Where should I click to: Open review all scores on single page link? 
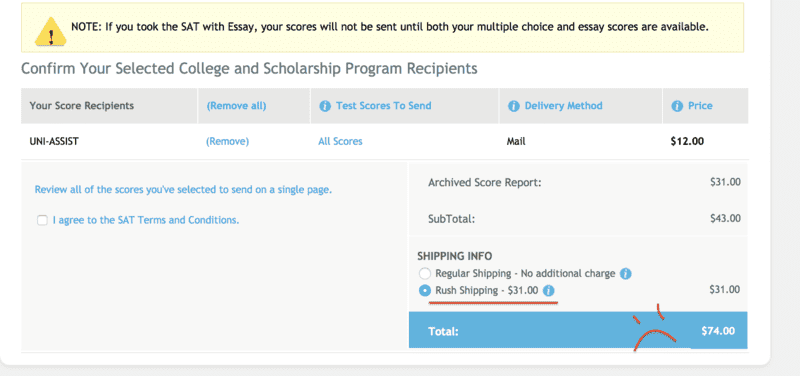(x=183, y=190)
